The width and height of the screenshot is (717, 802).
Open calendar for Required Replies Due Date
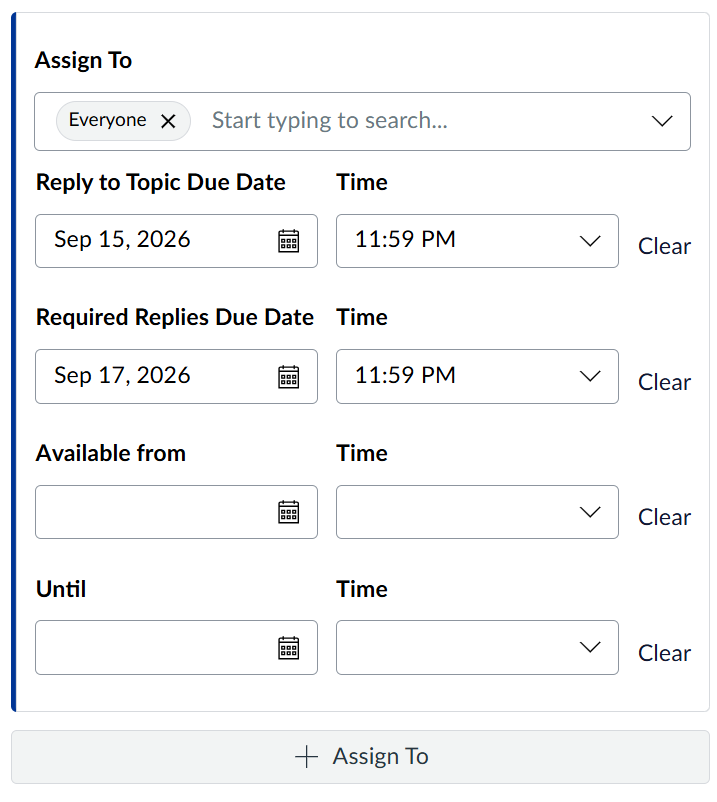288,377
